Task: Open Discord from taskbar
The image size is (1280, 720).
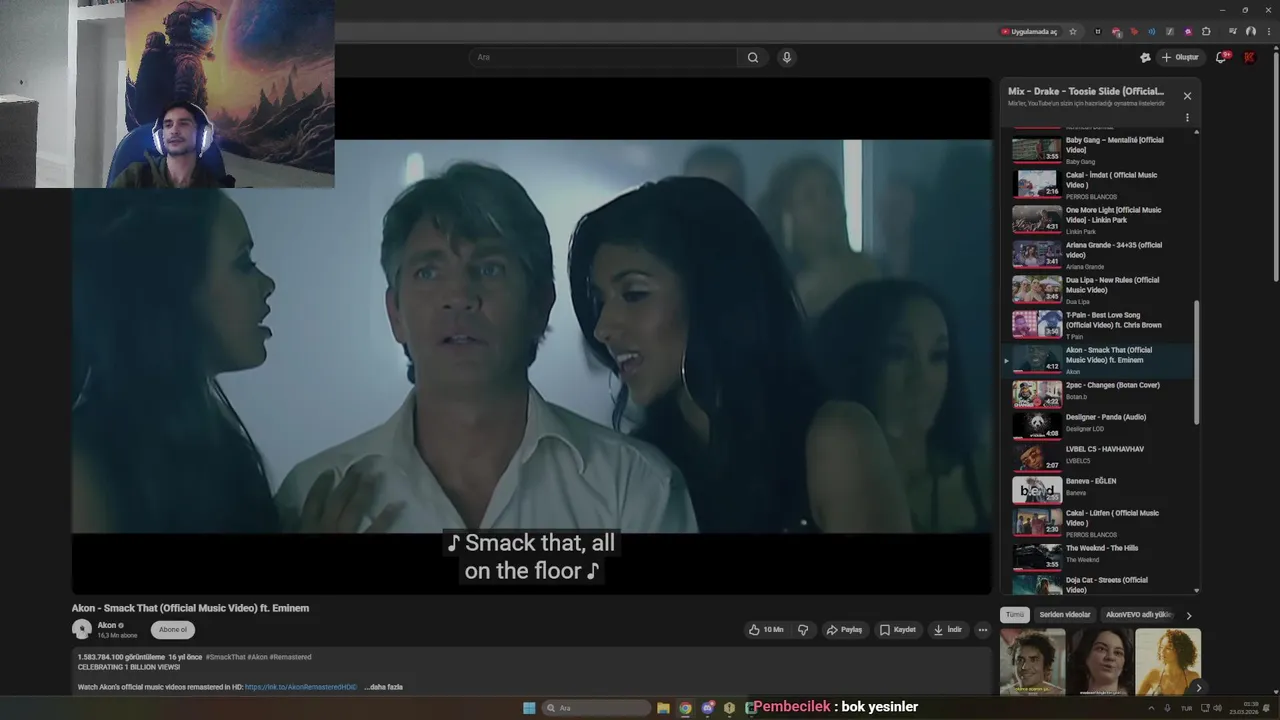Action: (x=708, y=708)
